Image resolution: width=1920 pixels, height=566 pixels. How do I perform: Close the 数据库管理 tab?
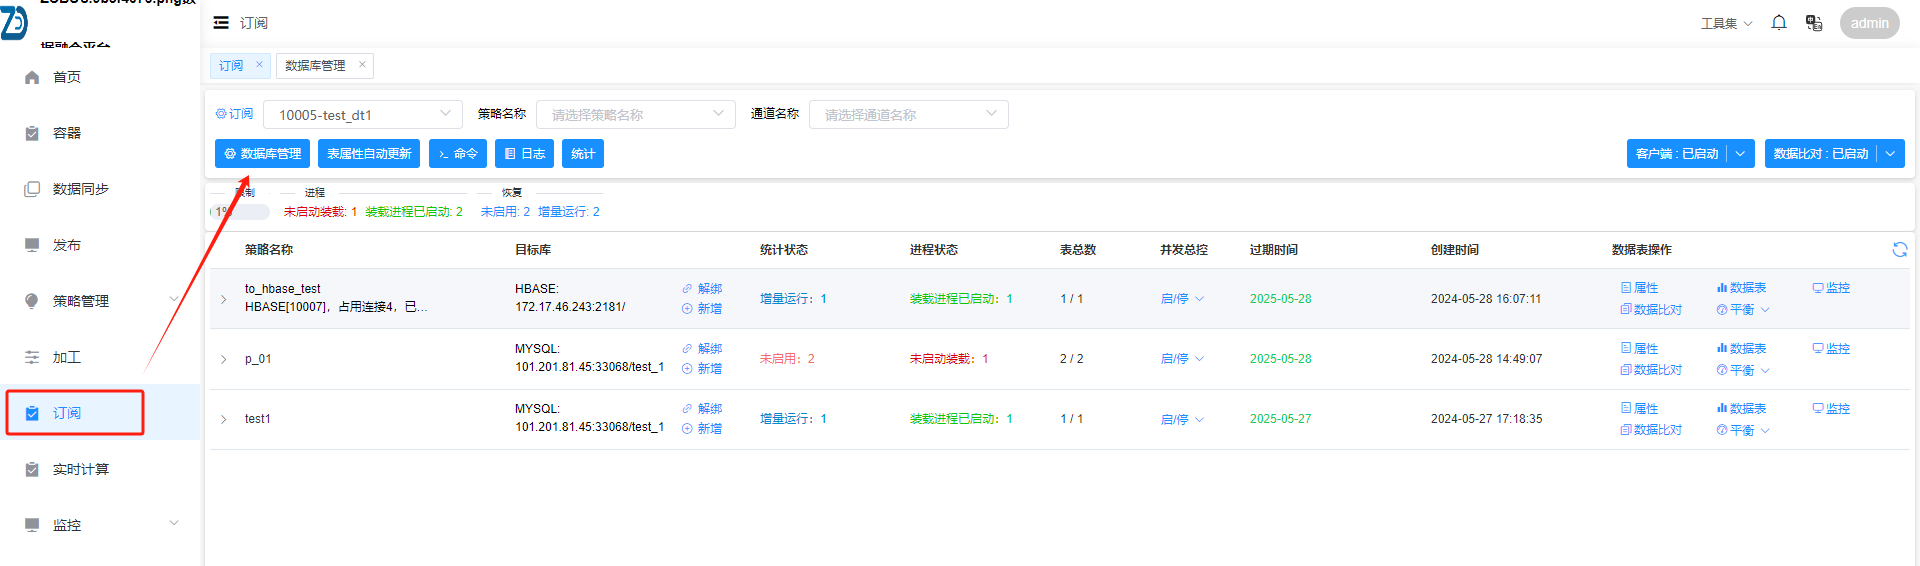click(362, 65)
